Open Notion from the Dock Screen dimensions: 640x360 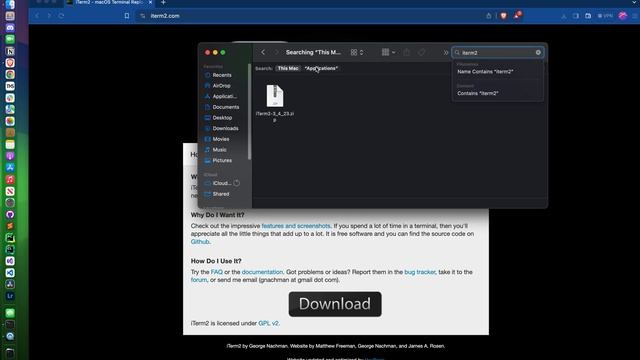click(10, 51)
